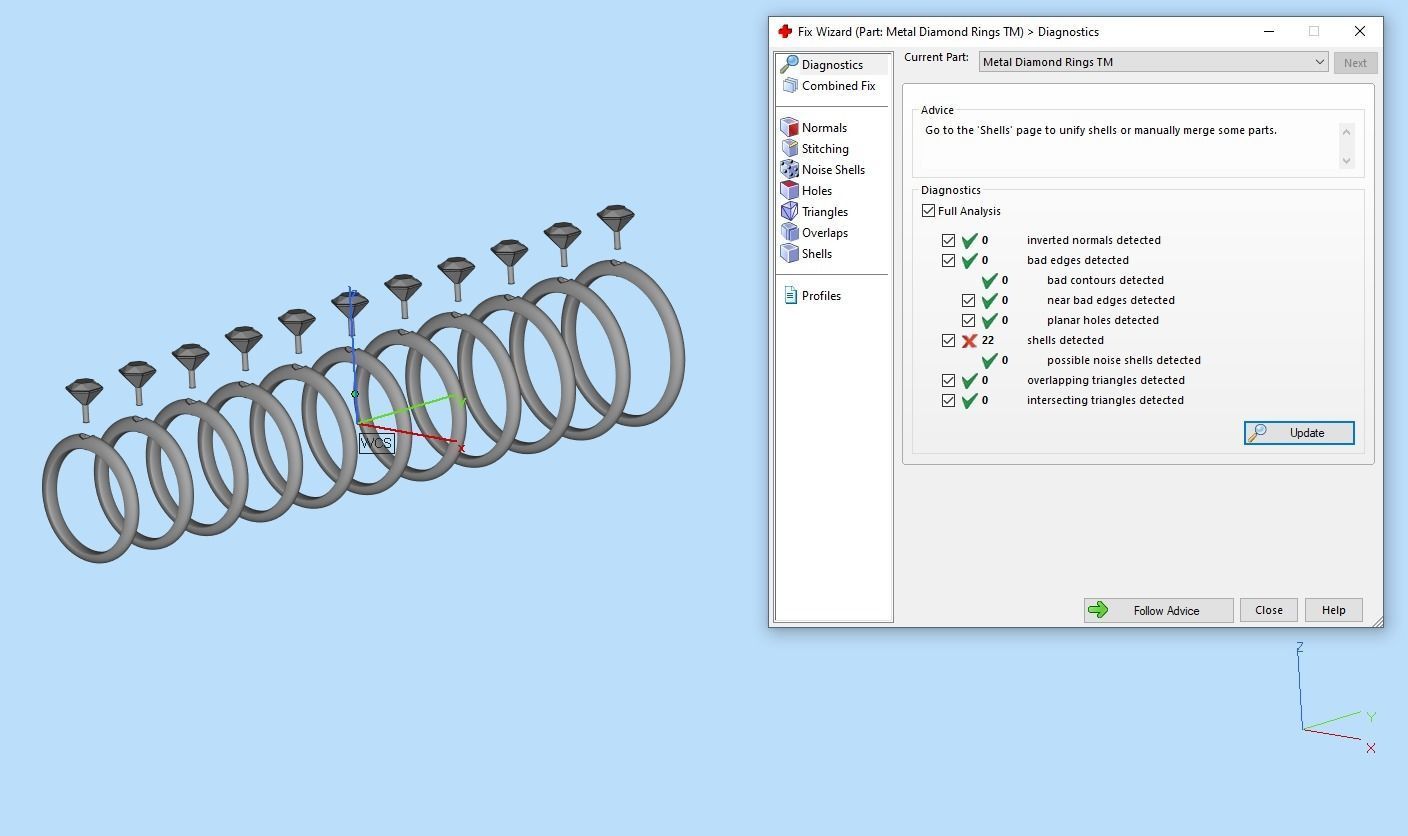This screenshot has width=1408, height=836.
Task: Open the Diagnostics page in sidebar
Action: coord(832,65)
